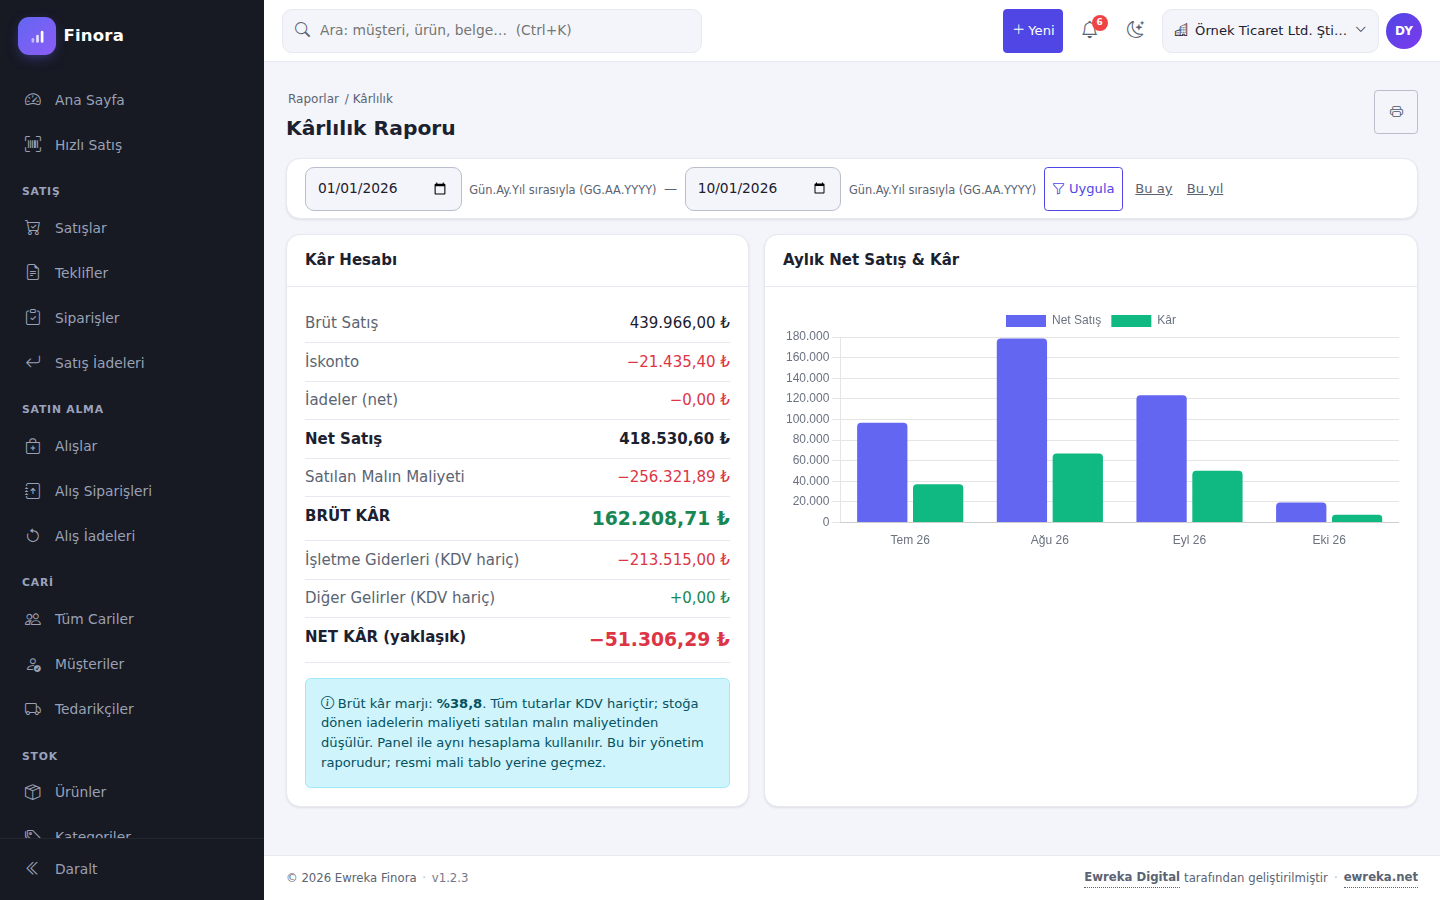1440x900 pixels.
Task: Click the Finora logo icon
Action: [37, 36]
